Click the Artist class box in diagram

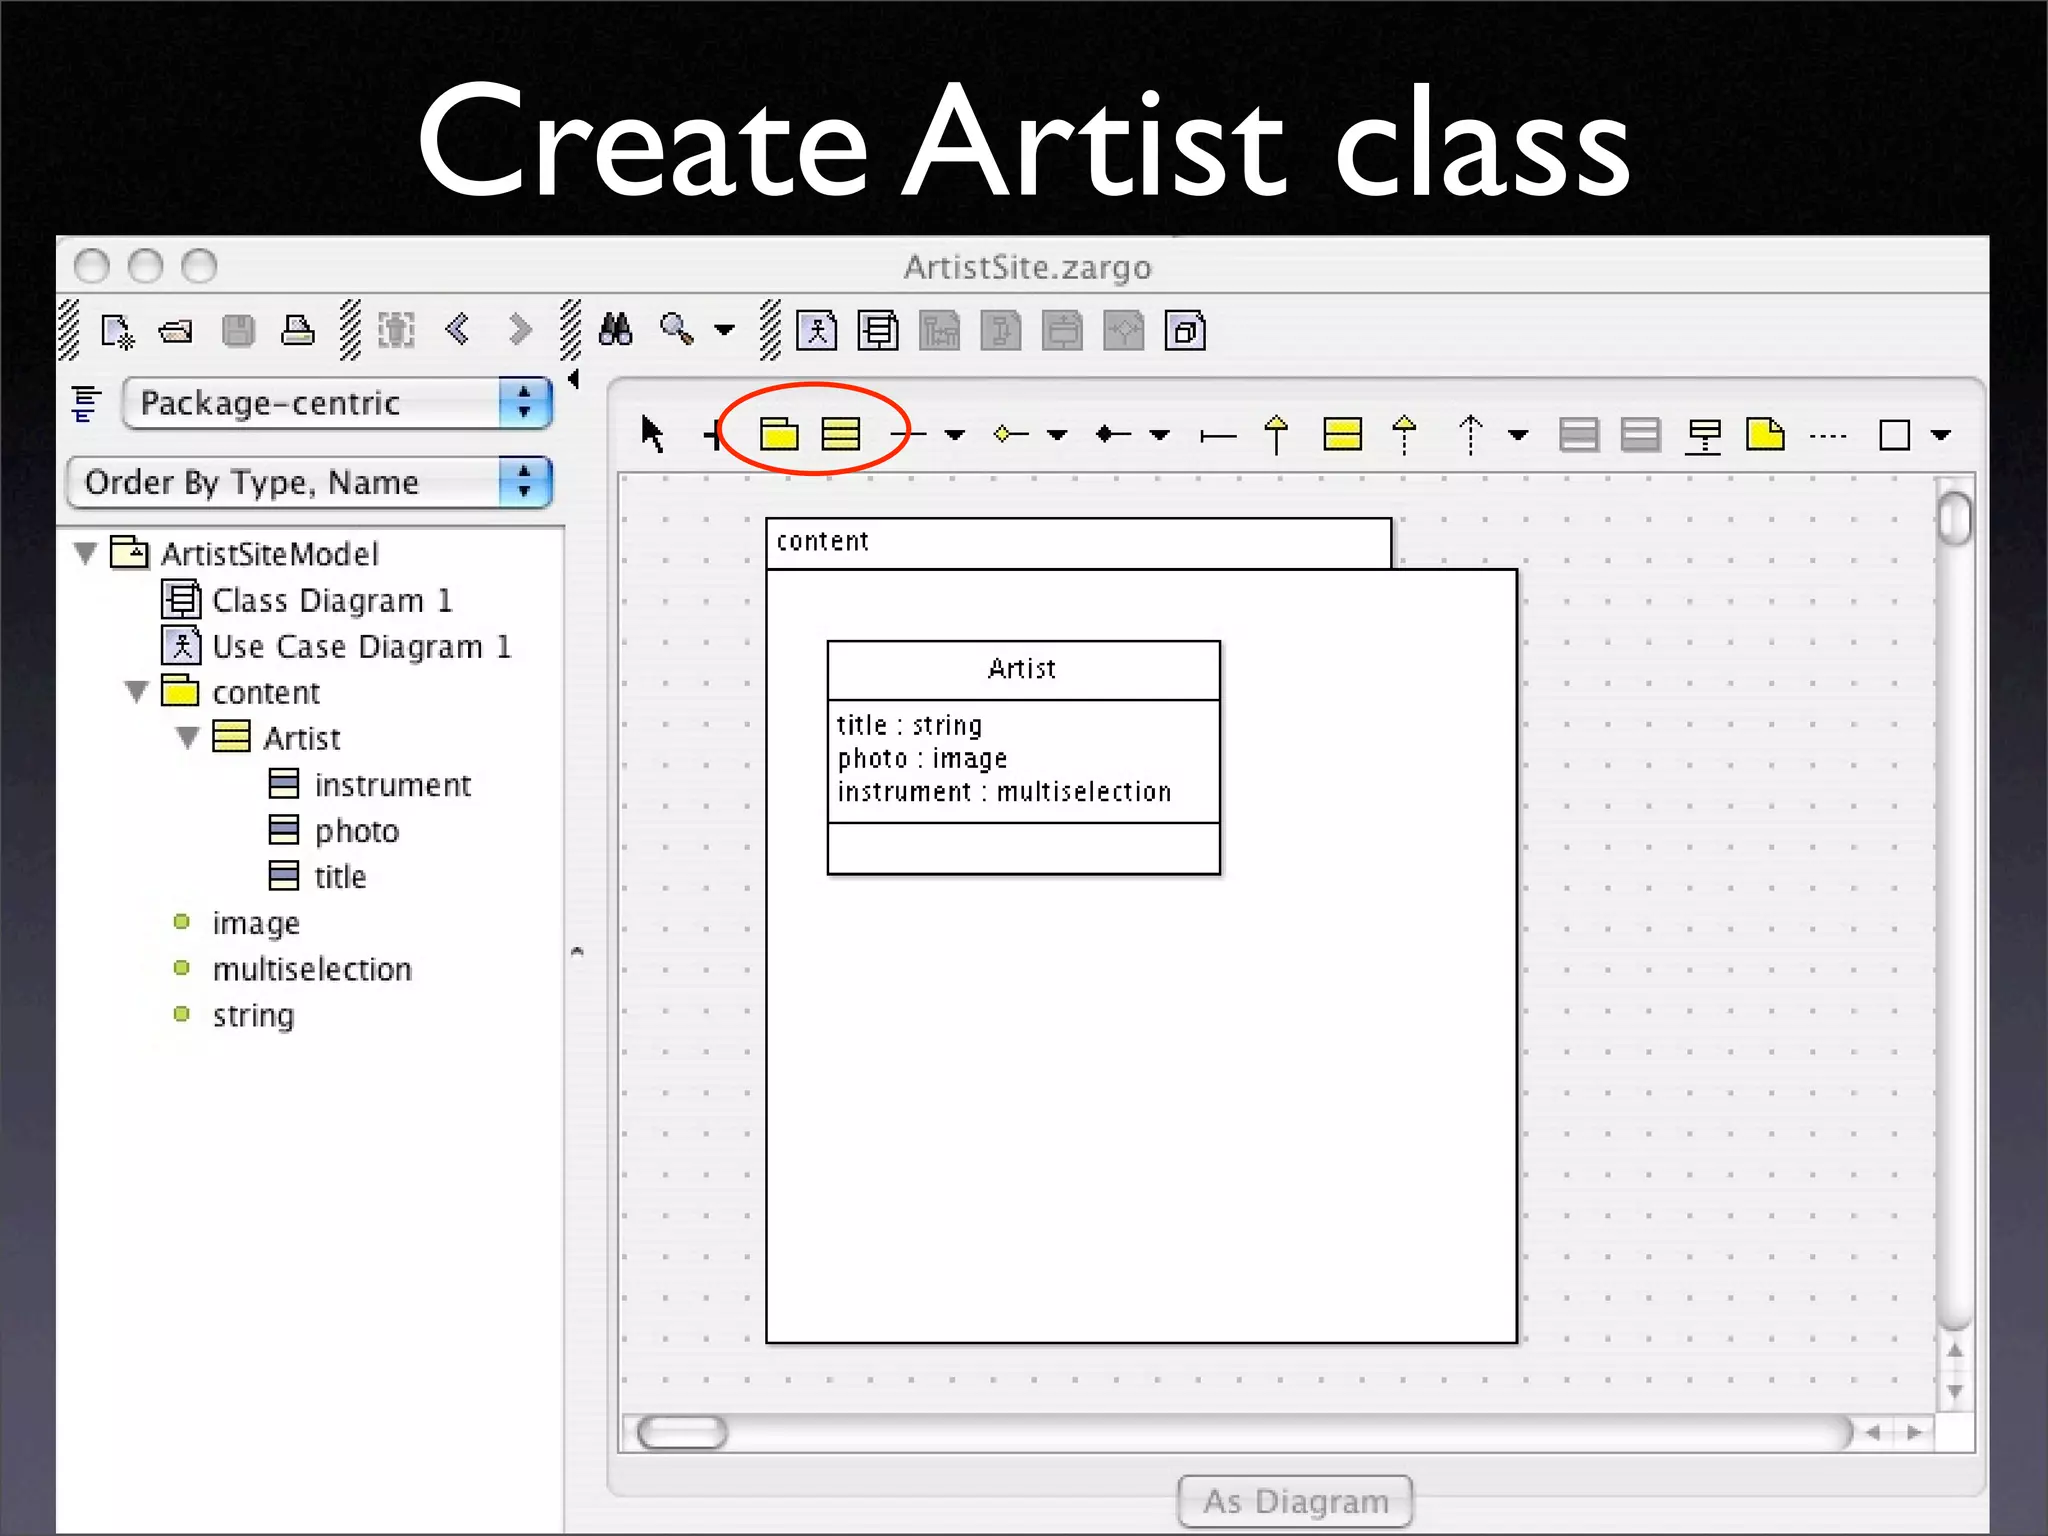pyautogui.click(x=1022, y=669)
